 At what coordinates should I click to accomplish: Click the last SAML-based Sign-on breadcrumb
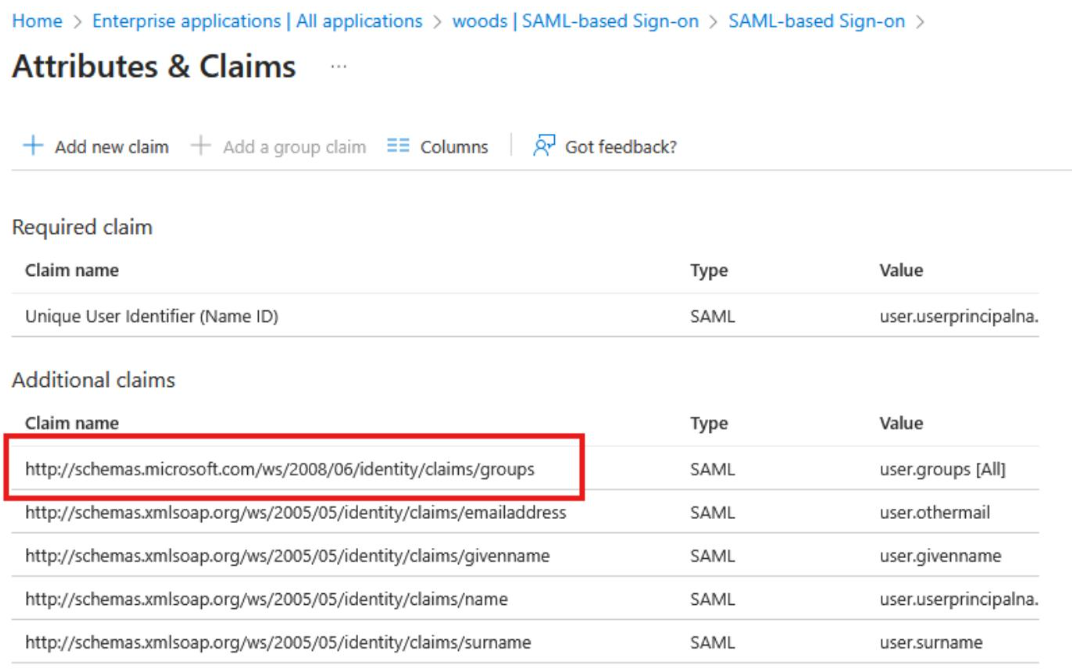coord(816,21)
